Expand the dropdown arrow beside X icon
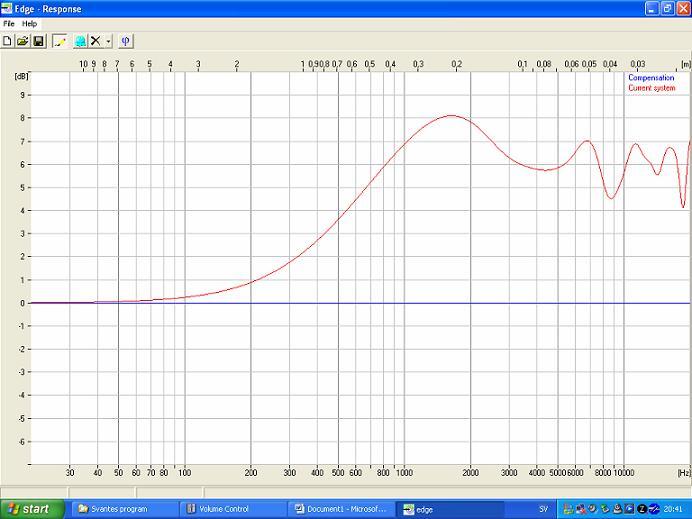Image resolution: width=692 pixels, height=519 pixels. [x=108, y=41]
